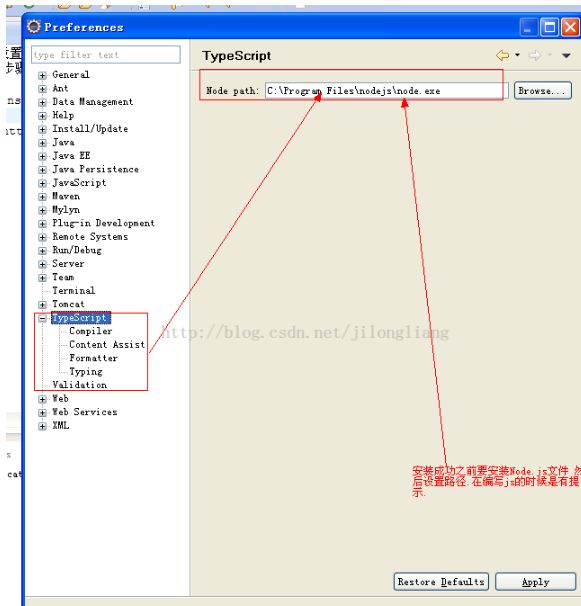
Task: Focus the type filter text field
Action: (106, 54)
